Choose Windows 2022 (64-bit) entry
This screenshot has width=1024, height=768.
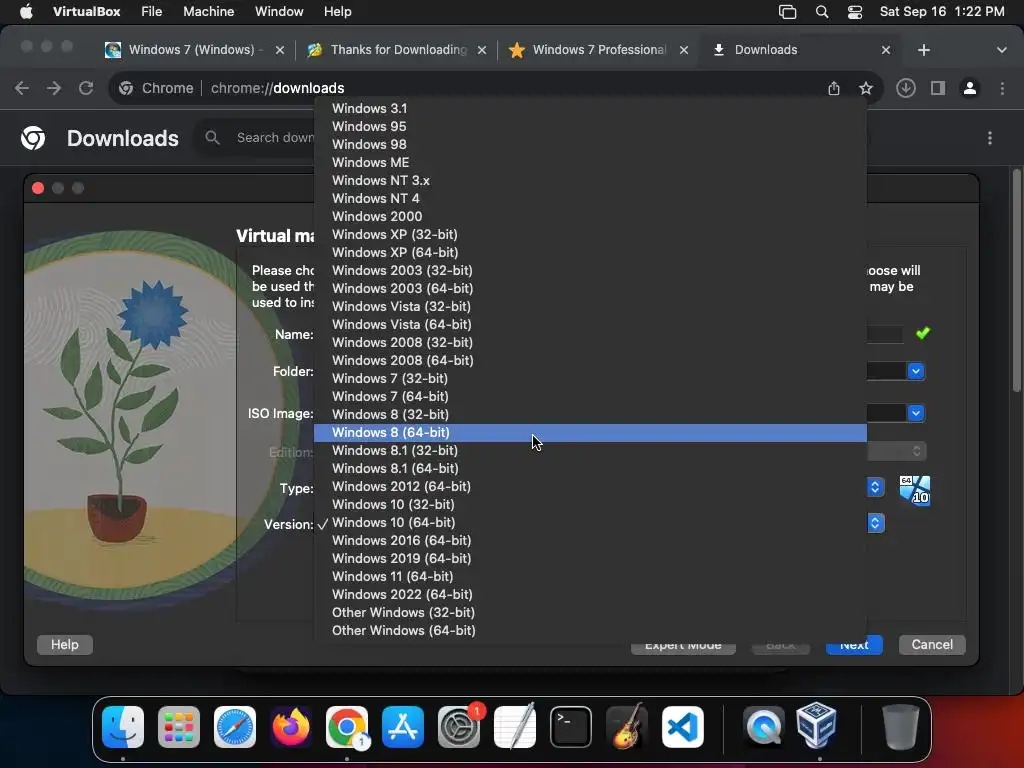pos(590,595)
